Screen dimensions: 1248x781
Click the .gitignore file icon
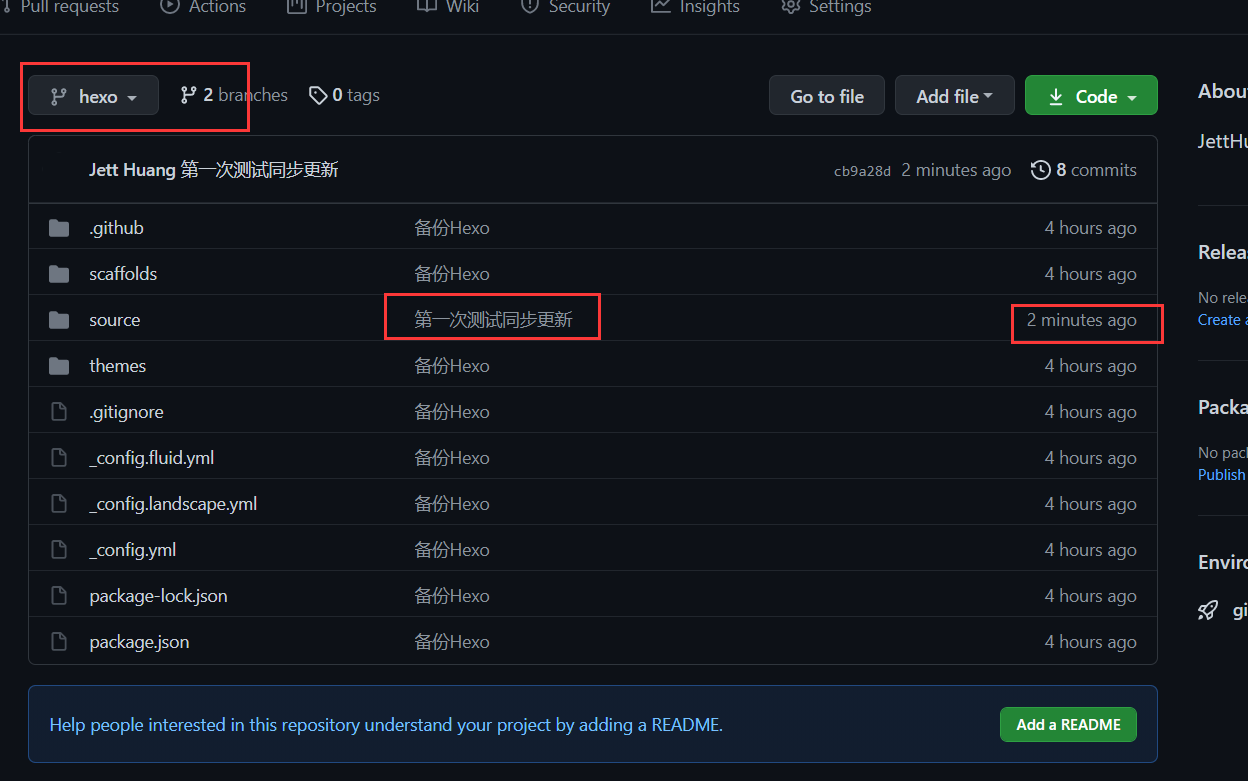59,412
